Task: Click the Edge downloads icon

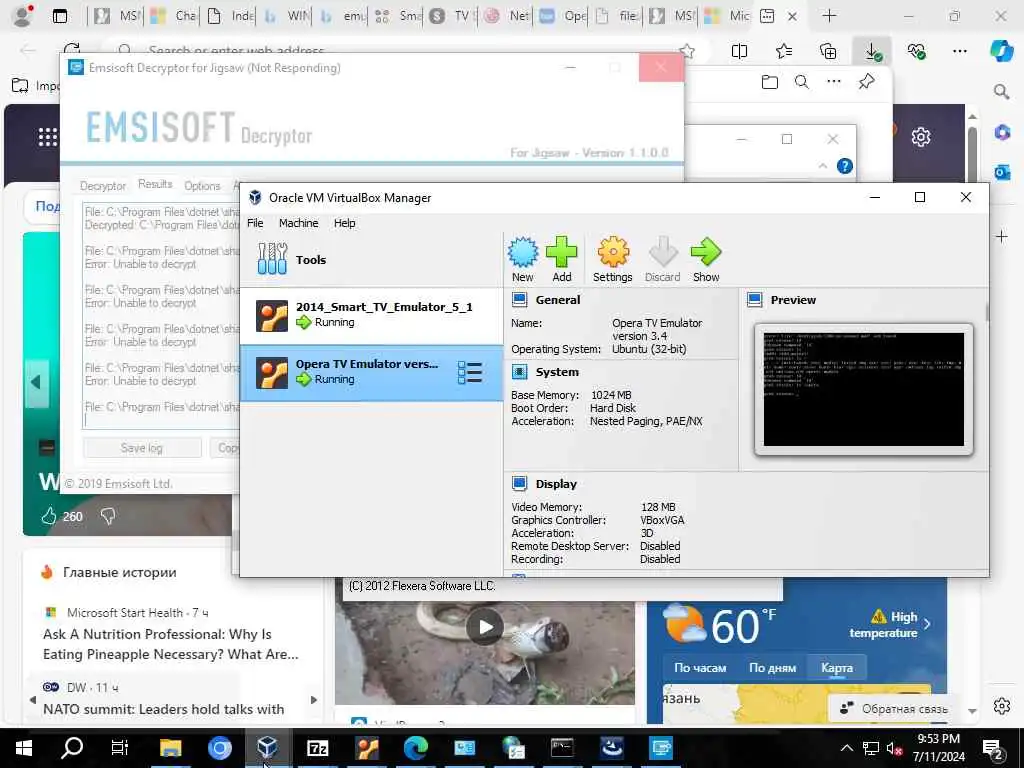Action: [872, 51]
